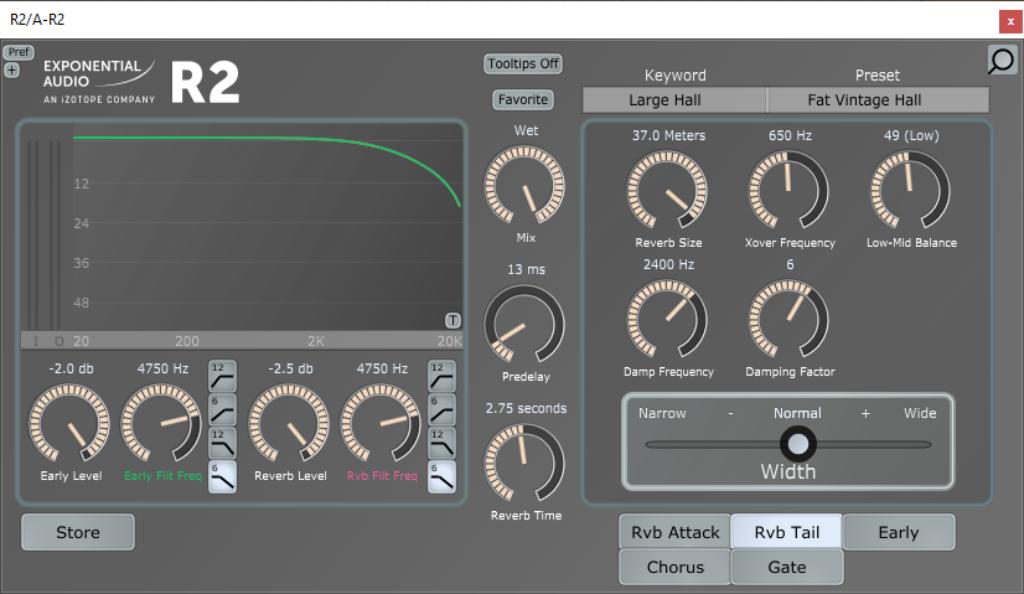
Task: Switch to the Chorus tab
Action: coord(673,566)
